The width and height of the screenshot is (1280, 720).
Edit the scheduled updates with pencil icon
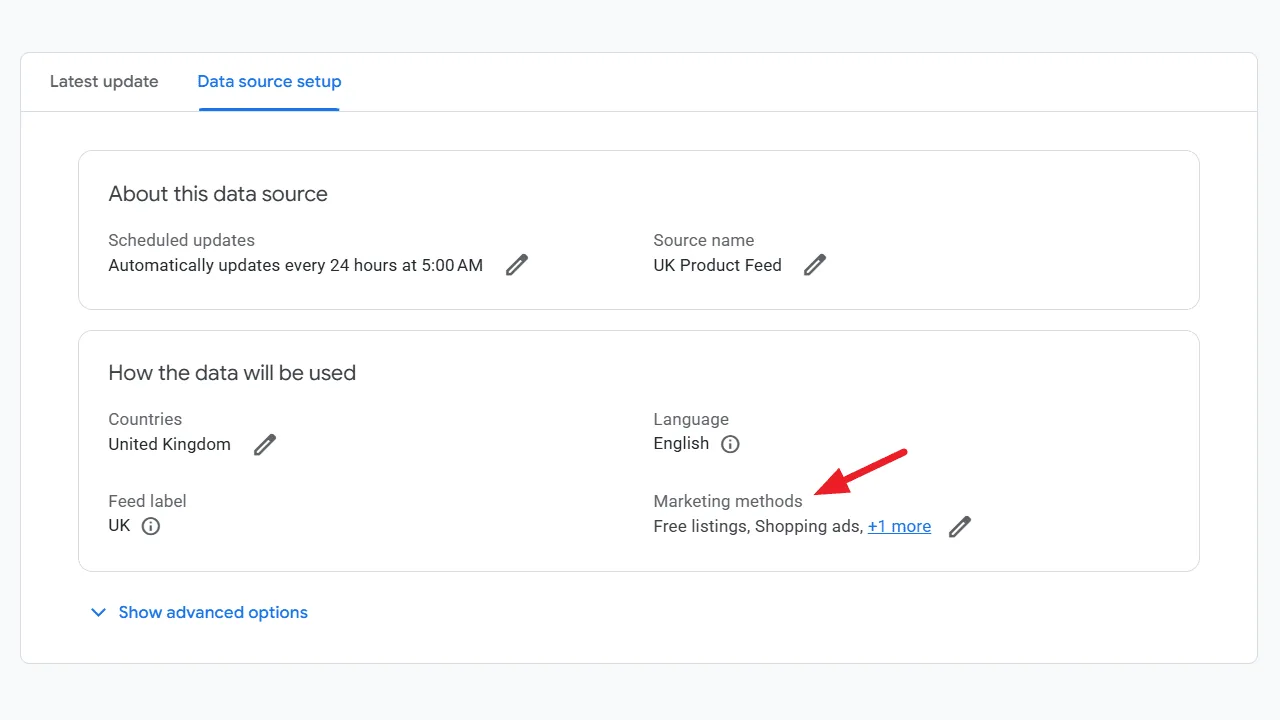[x=516, y=265]
